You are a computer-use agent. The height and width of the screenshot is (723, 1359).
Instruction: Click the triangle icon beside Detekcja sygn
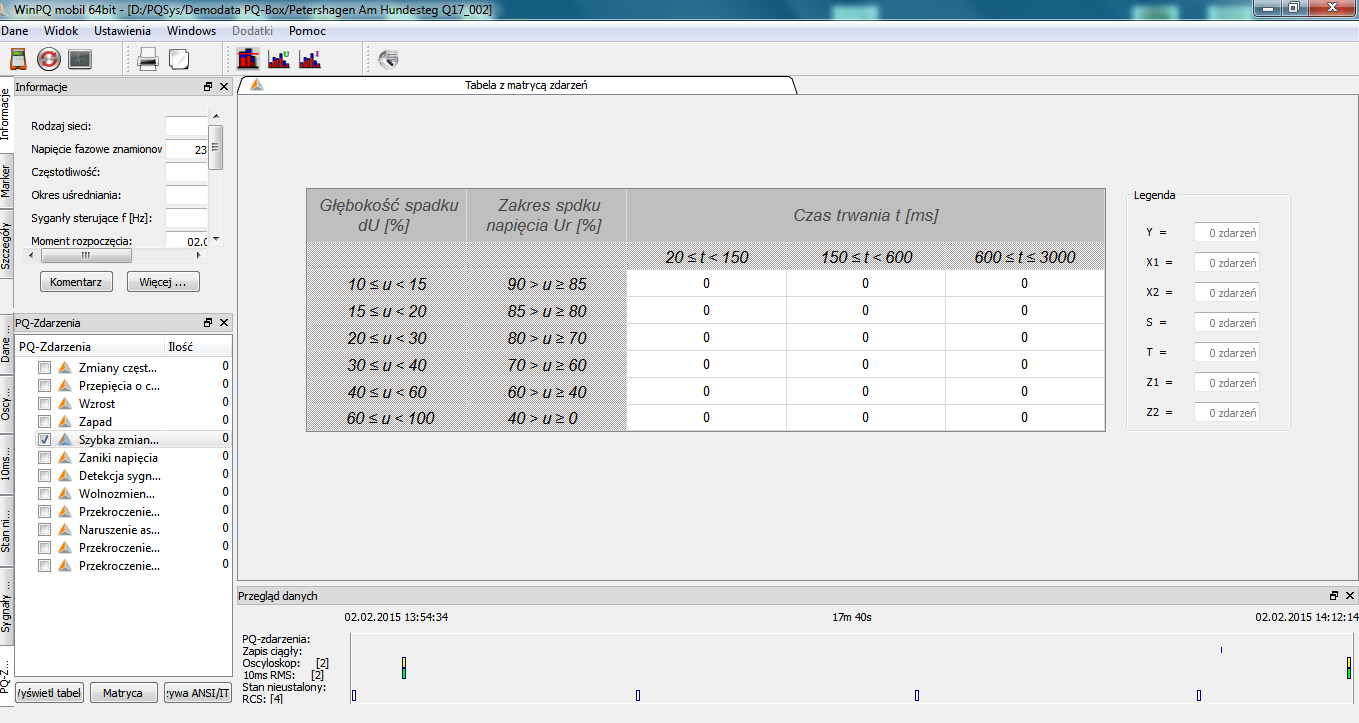pyautogui.click(x=65, y=476)
